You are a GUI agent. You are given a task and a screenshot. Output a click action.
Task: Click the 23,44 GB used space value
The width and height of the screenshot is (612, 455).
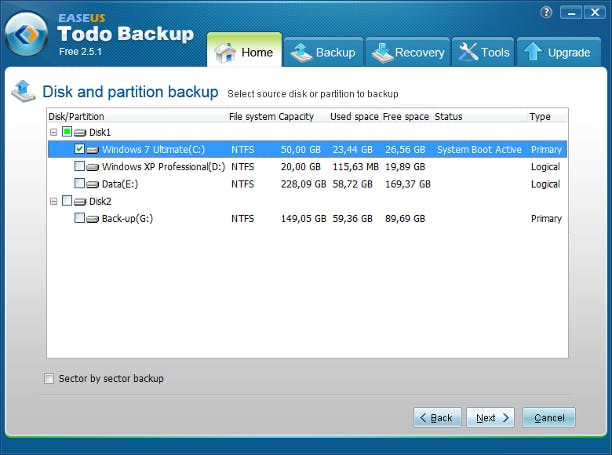352,149
